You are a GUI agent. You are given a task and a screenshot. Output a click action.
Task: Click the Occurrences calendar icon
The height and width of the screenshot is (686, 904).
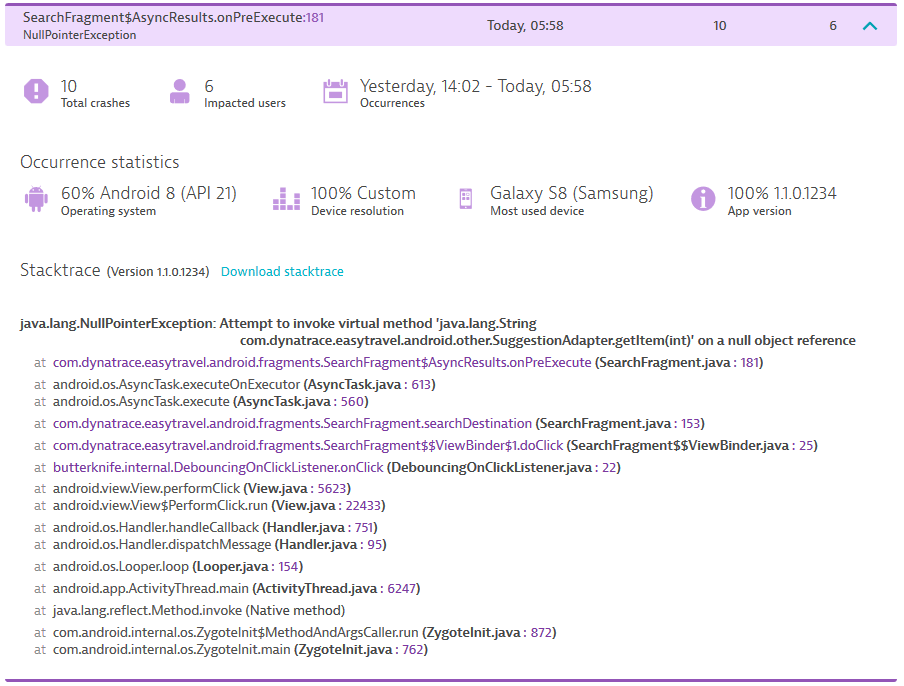[336, 91]
